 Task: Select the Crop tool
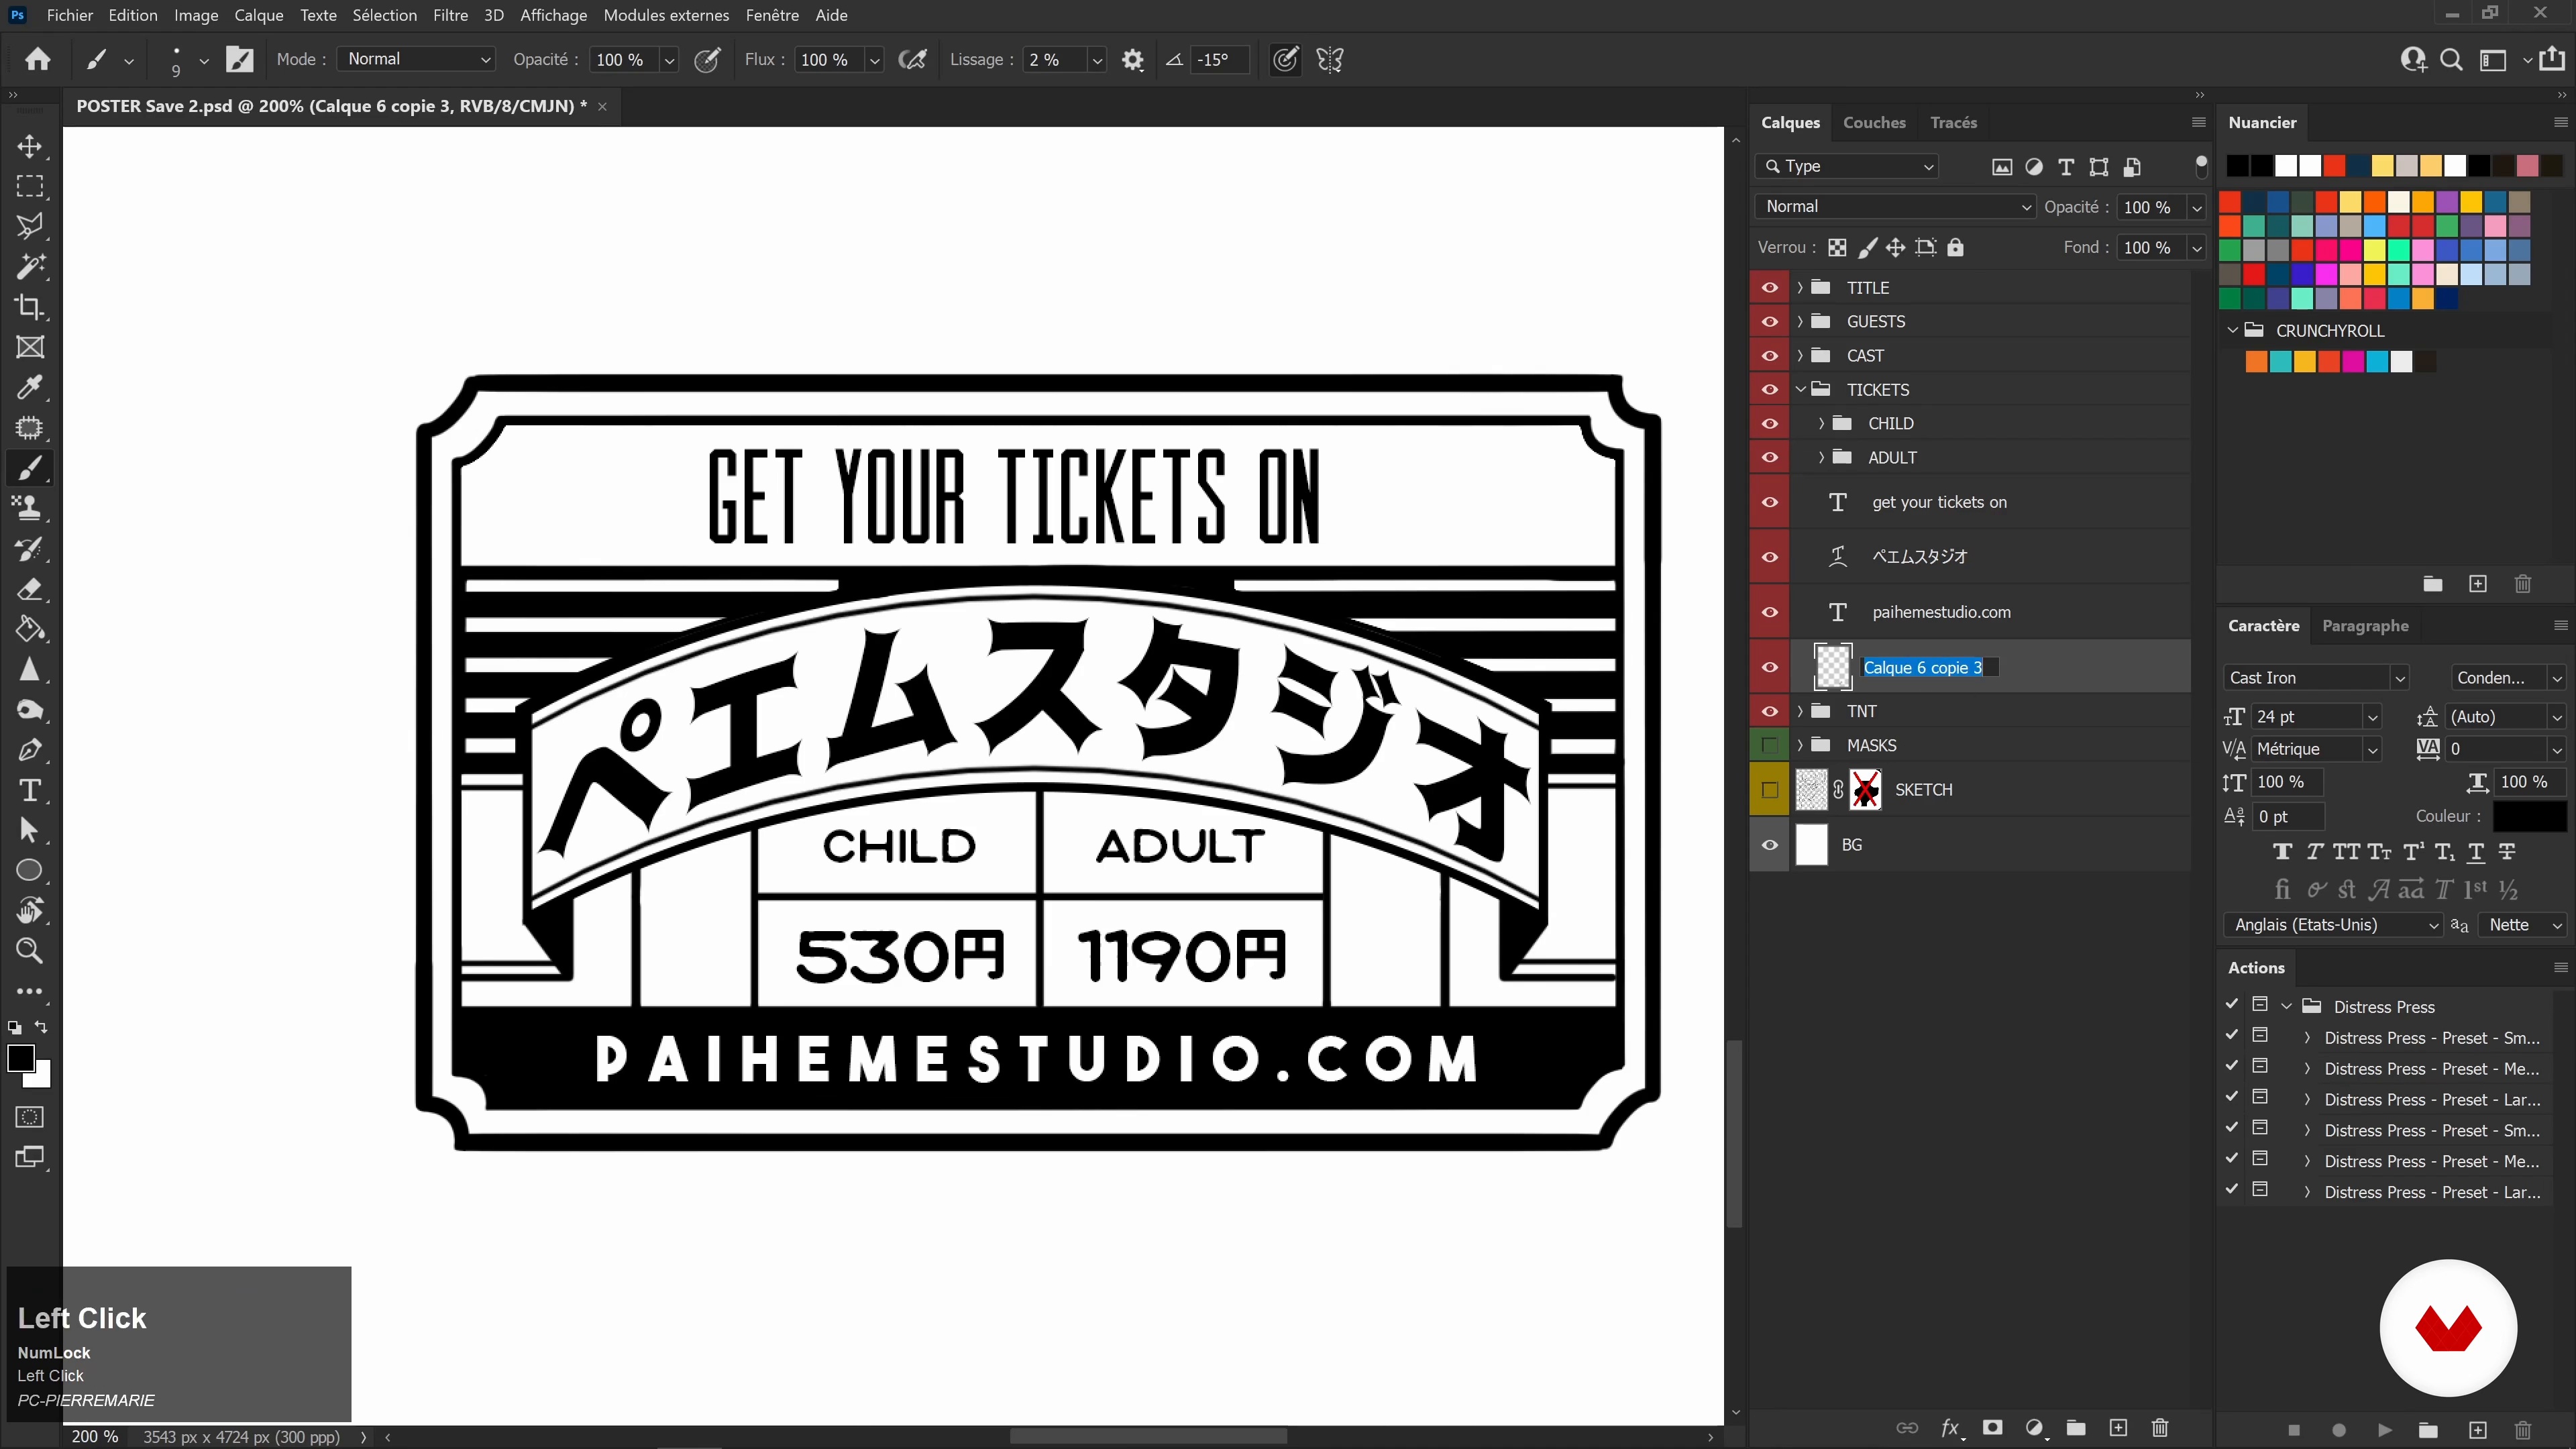(30, 307)
